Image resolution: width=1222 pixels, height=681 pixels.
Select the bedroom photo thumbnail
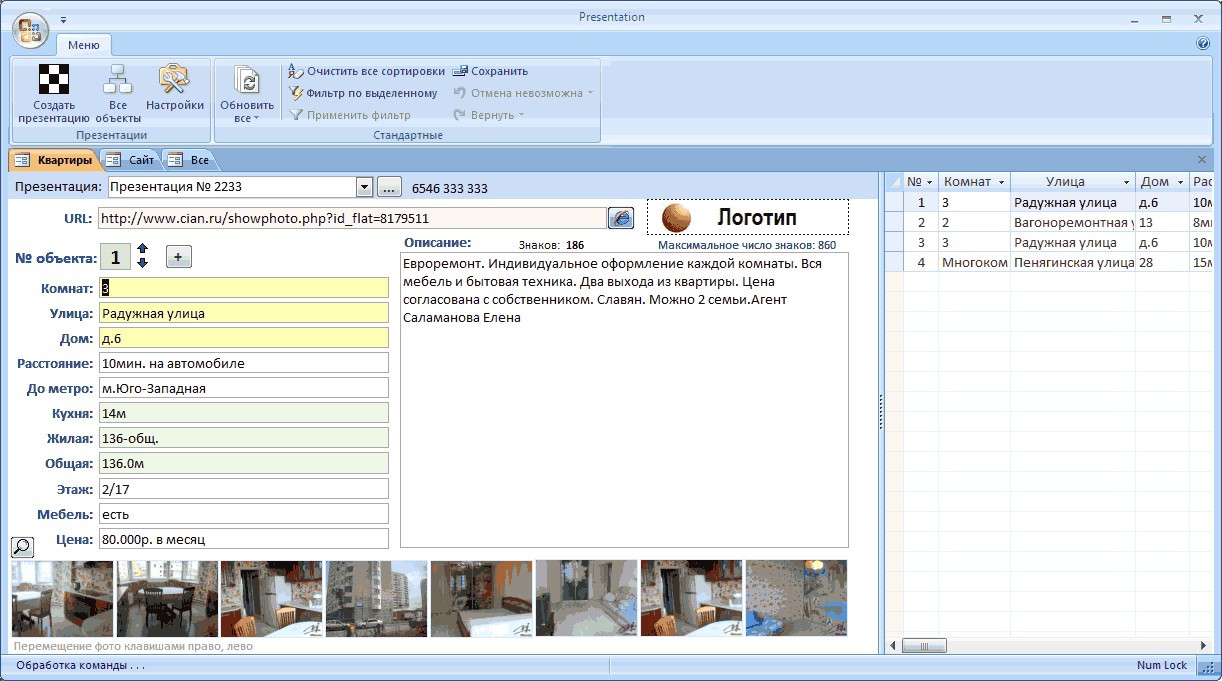click(x=587, y=598)
